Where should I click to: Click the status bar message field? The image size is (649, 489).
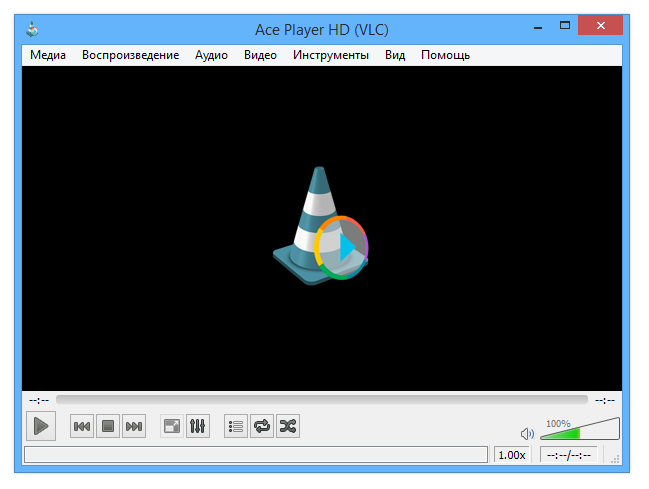(x=256, y=455)
